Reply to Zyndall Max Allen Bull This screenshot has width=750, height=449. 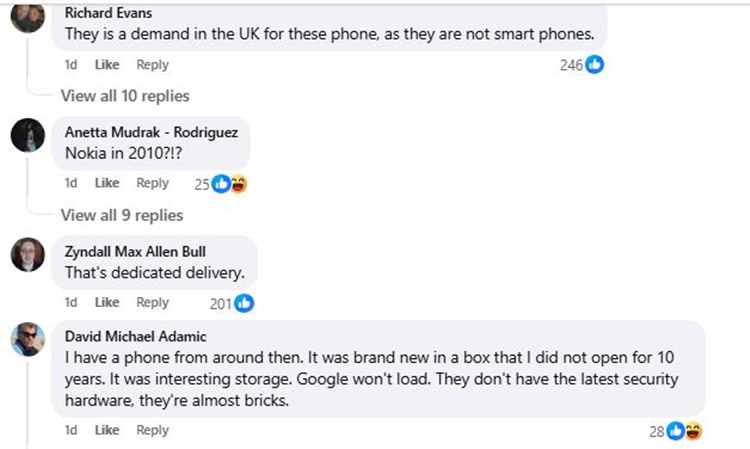click(152, 302)
